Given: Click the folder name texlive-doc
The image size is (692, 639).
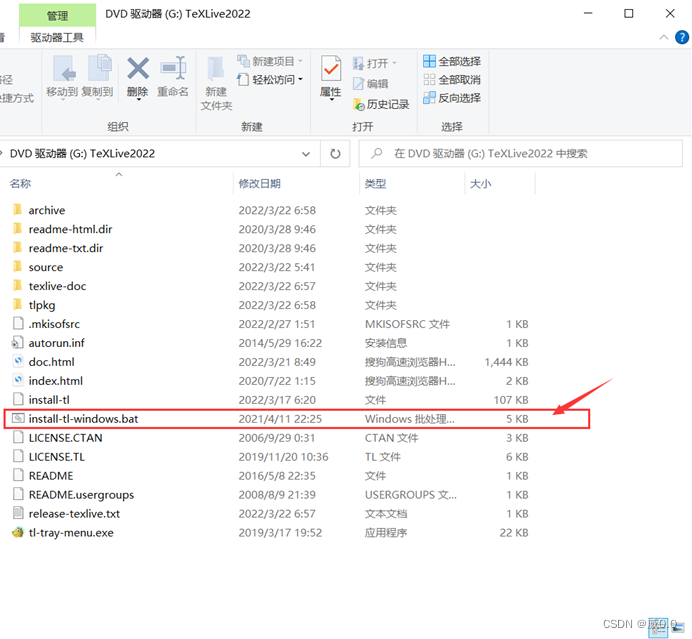Looking at the screenshot, I should pyautogui.click(x=57, y=286).
